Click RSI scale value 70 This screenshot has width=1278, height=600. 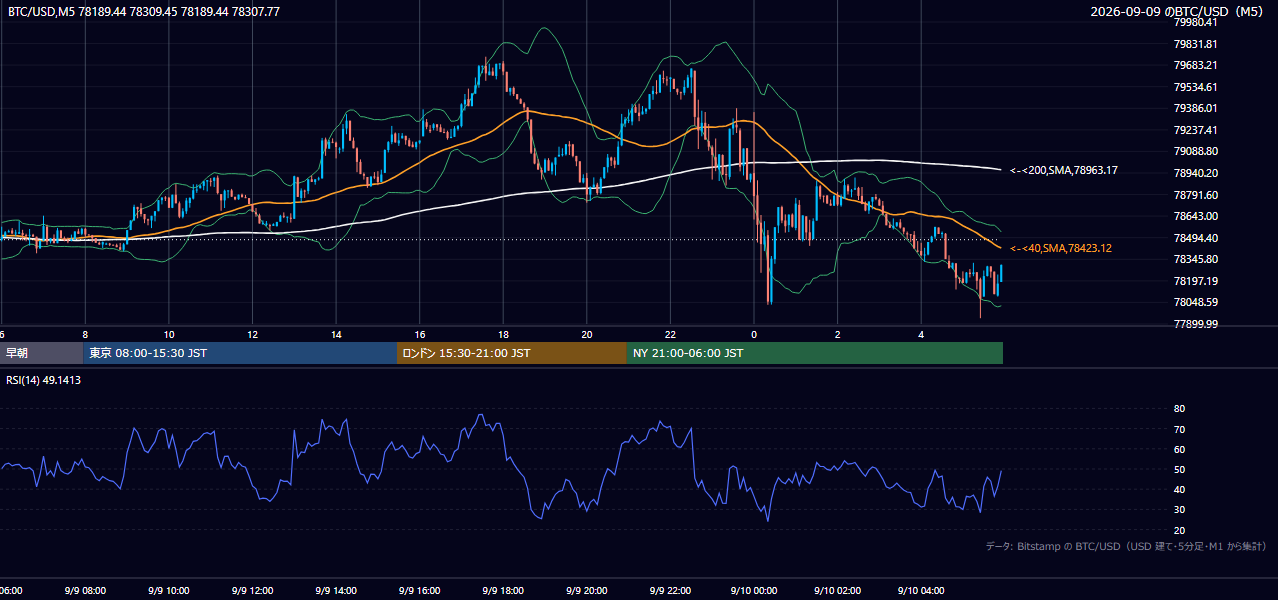click(x=1179, y=429)
